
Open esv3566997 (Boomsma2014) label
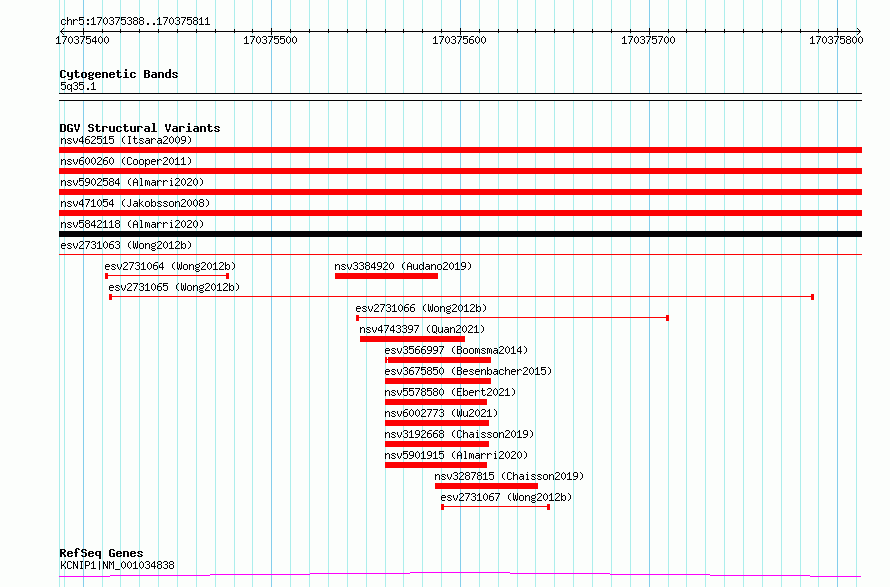pyautogui.click(x=456, y=350)
